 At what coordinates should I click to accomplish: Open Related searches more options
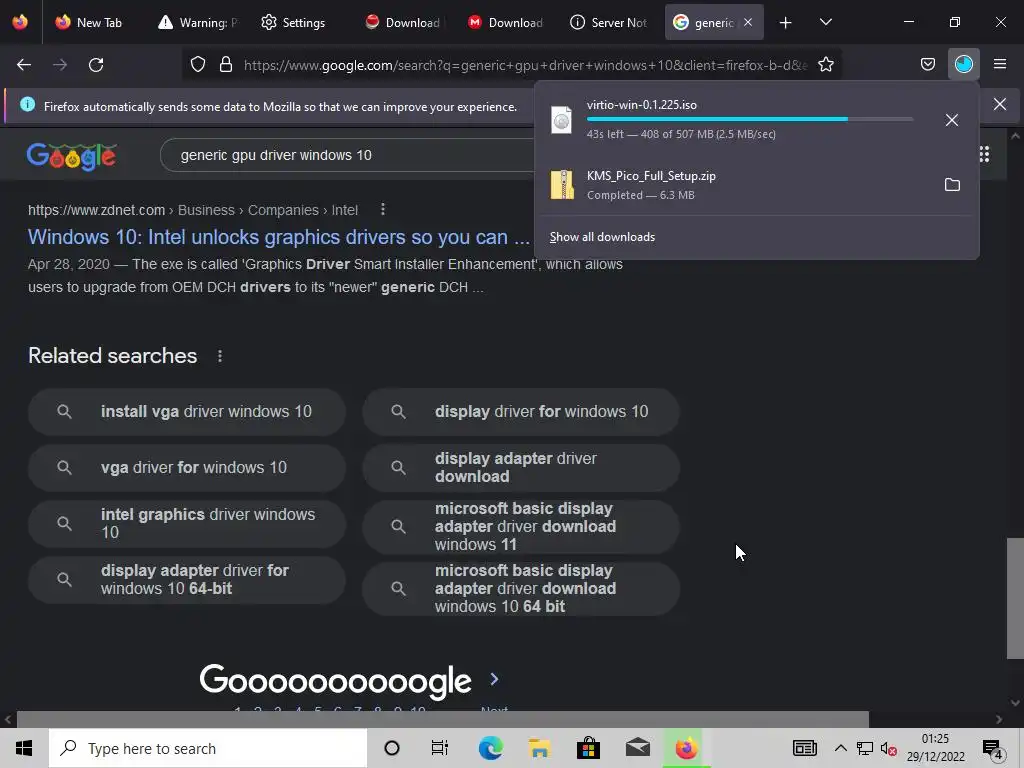tap(220, 356)
